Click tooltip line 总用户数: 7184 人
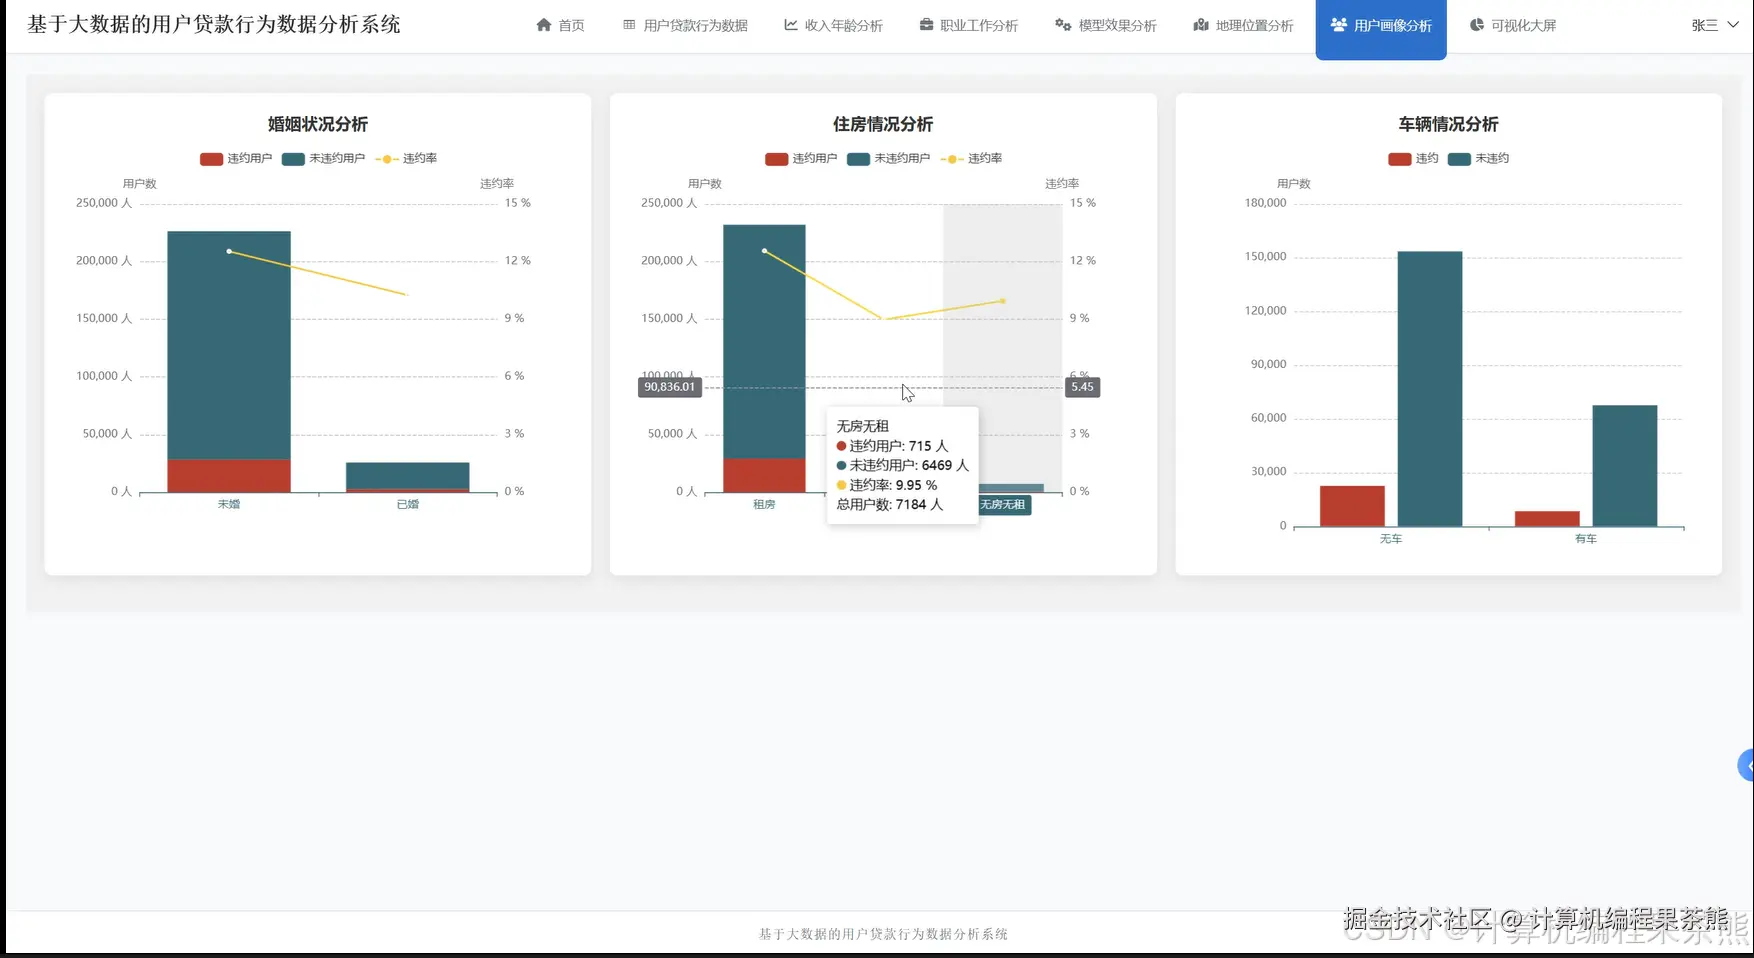The height and width of the screenshot is (958, 1754). click(x=890, y=504)
